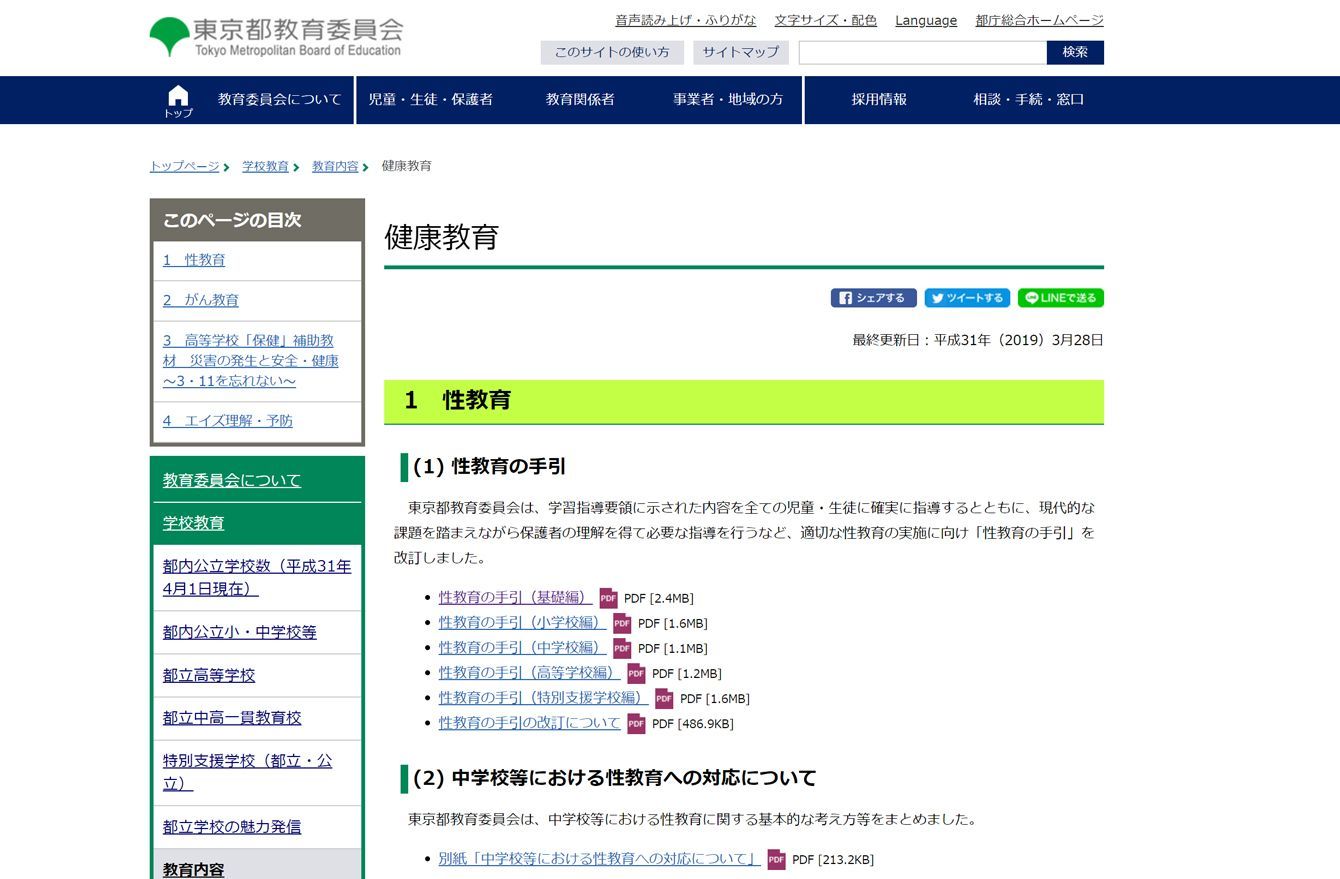This screenshot has width=1340, height=879.
Task: Open 教育委員会について in navigation bar
Action: (279, 100)
